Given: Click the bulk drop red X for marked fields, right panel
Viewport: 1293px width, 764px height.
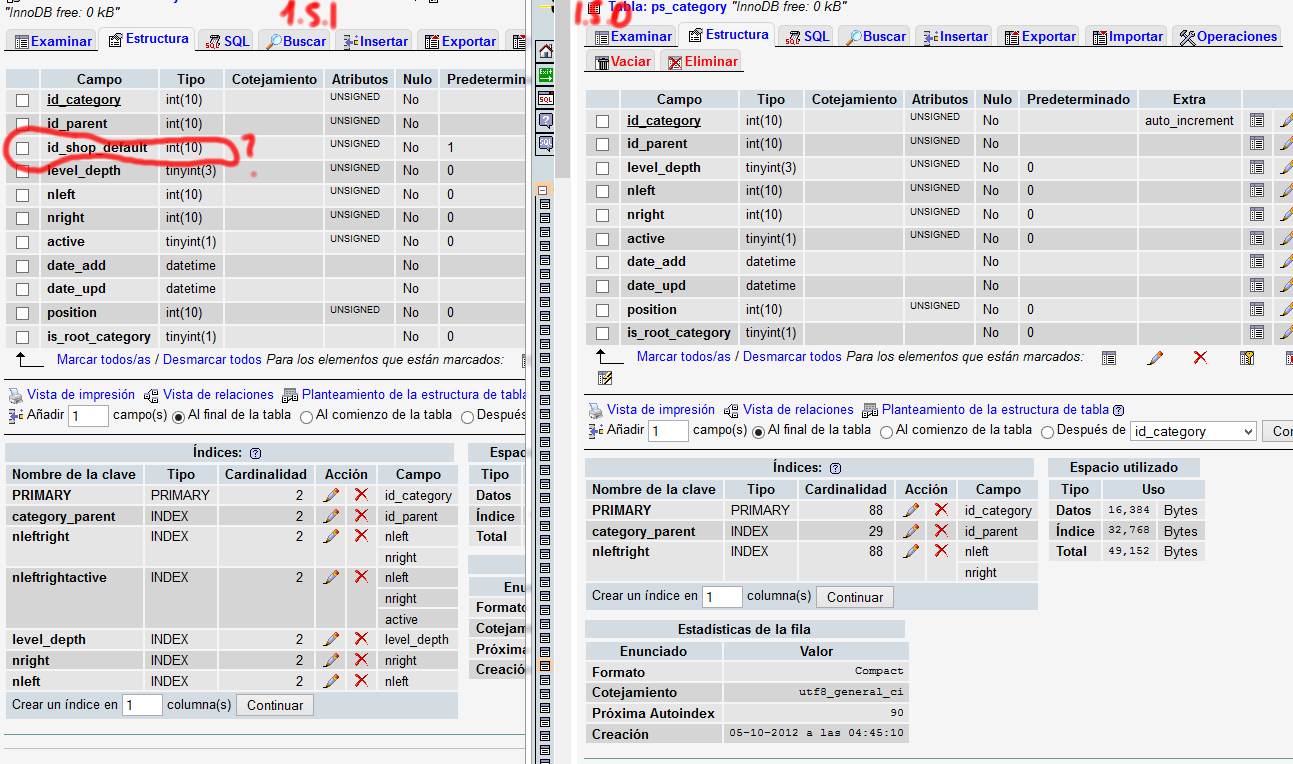Looking at the screenshot, I should (x=1200, y=357).
